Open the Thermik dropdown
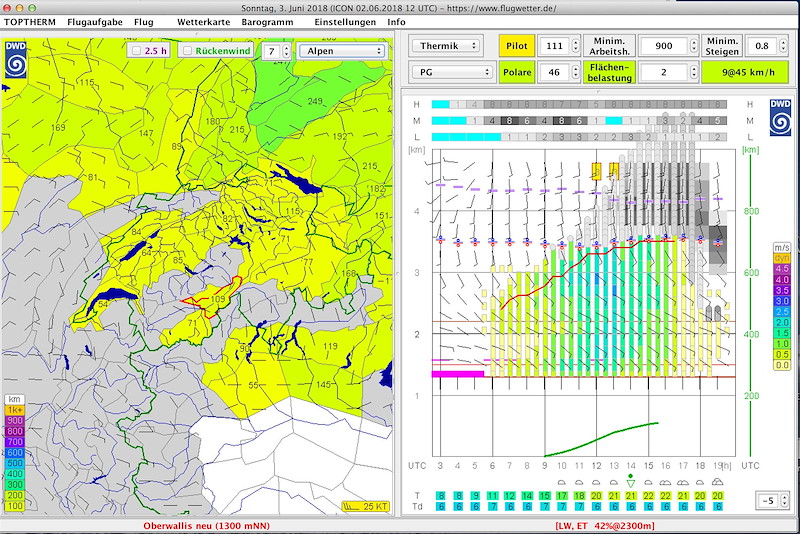The height and width of the screenshot is (534, 800). coord(446,46)
